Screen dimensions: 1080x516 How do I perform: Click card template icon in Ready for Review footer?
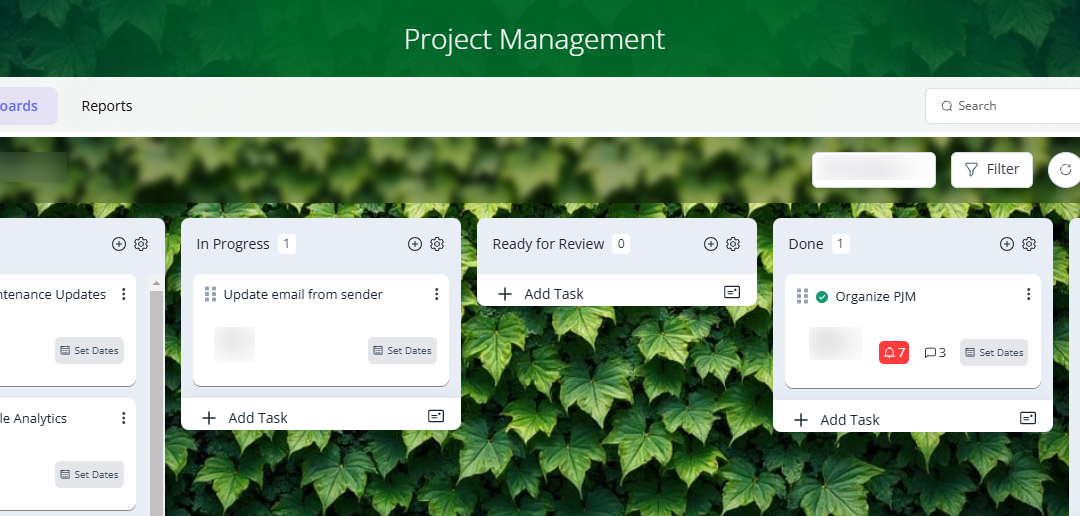point(732,292)
